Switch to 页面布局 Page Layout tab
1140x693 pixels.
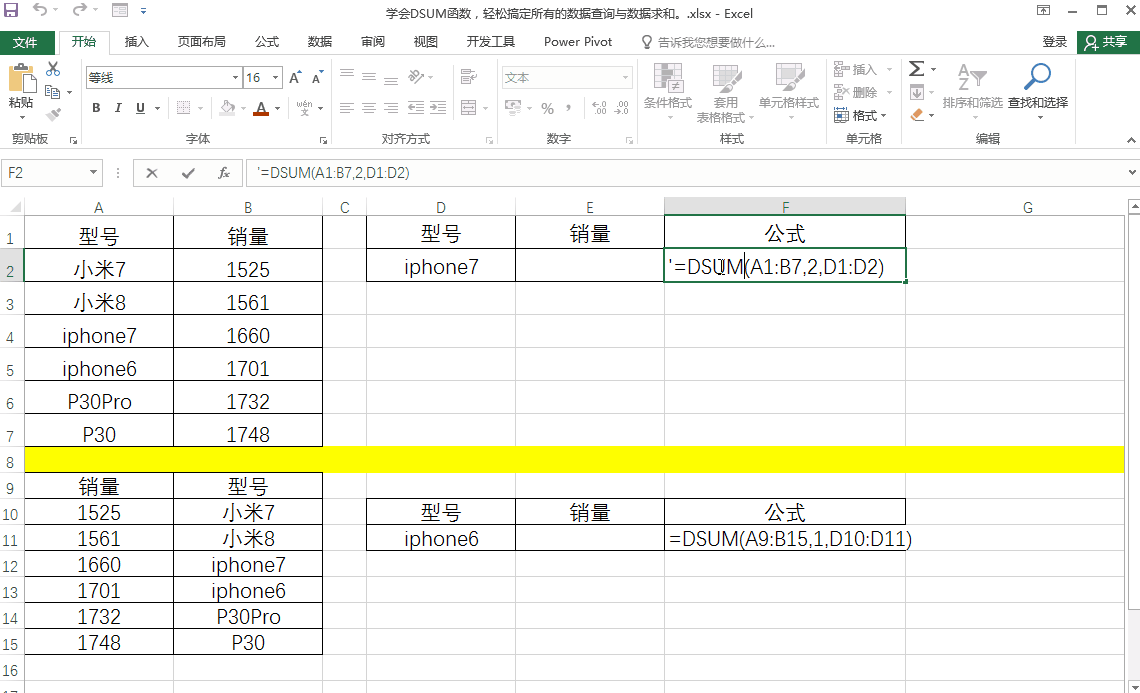tap(202, 42)
